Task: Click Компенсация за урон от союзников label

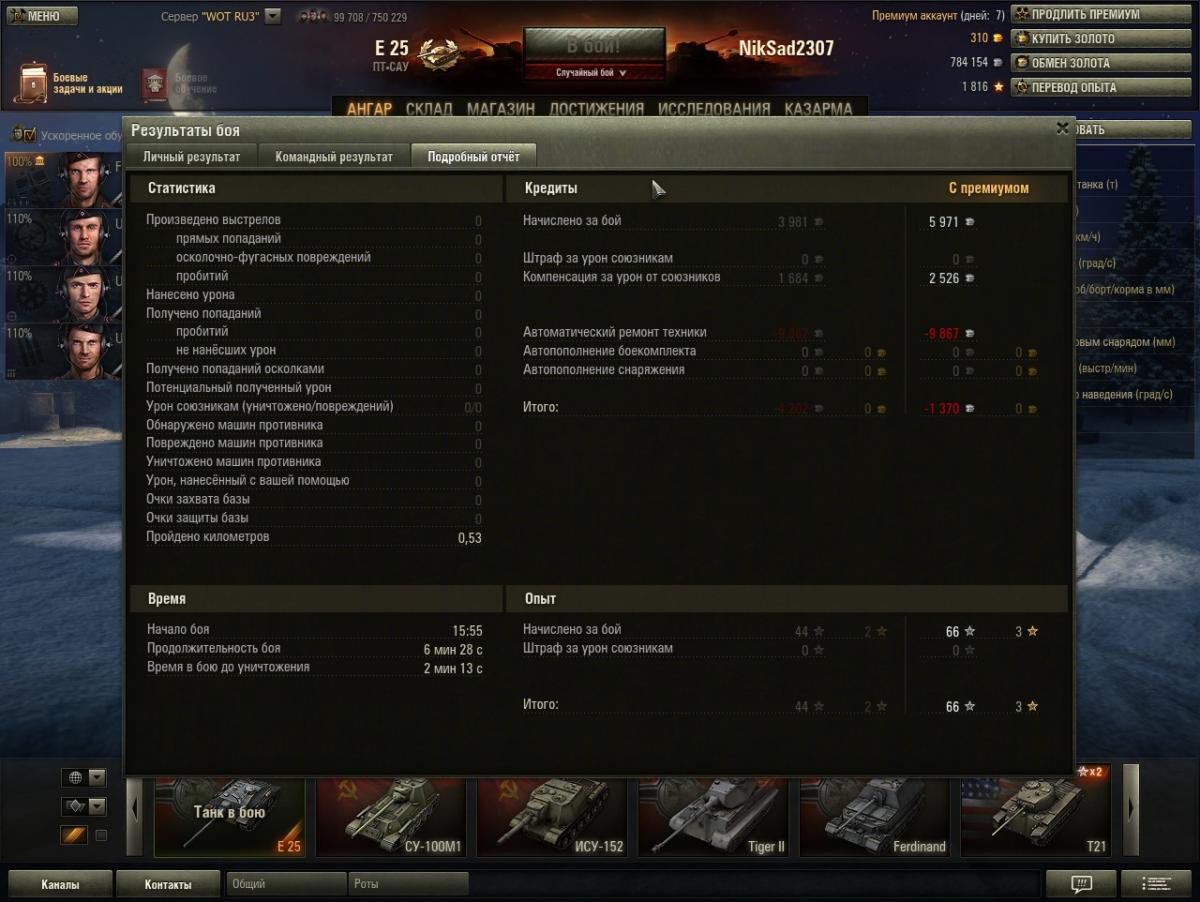Action: 621,277
